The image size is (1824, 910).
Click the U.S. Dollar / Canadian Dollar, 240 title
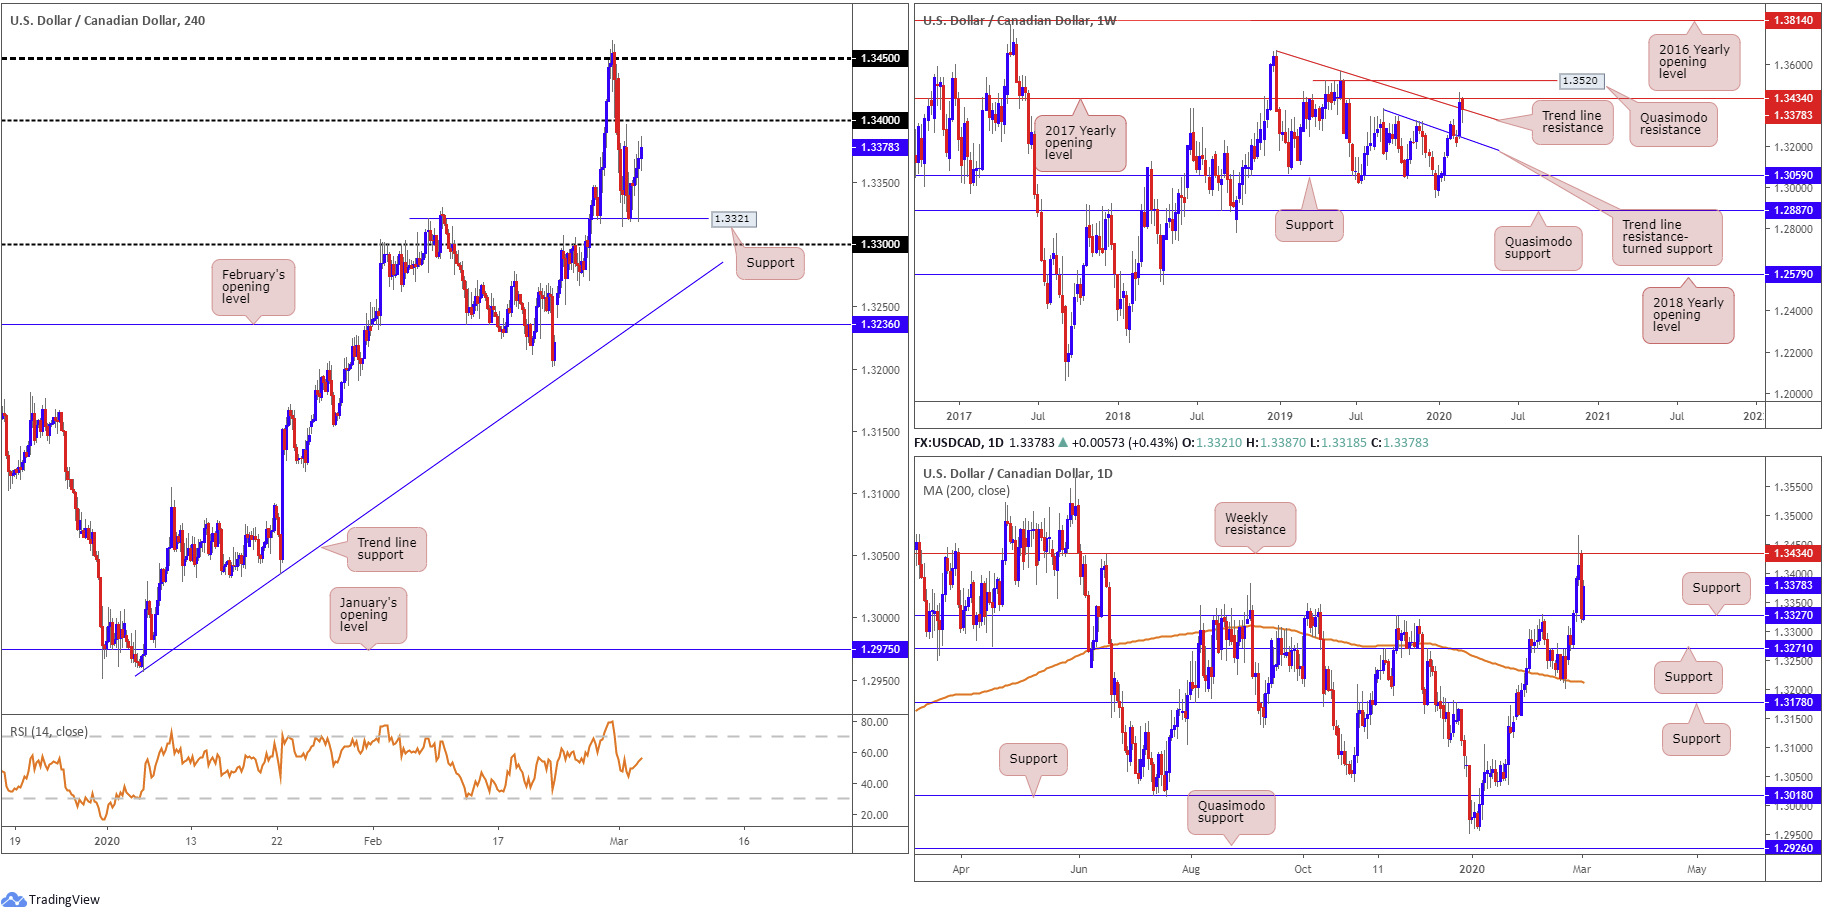108,20
